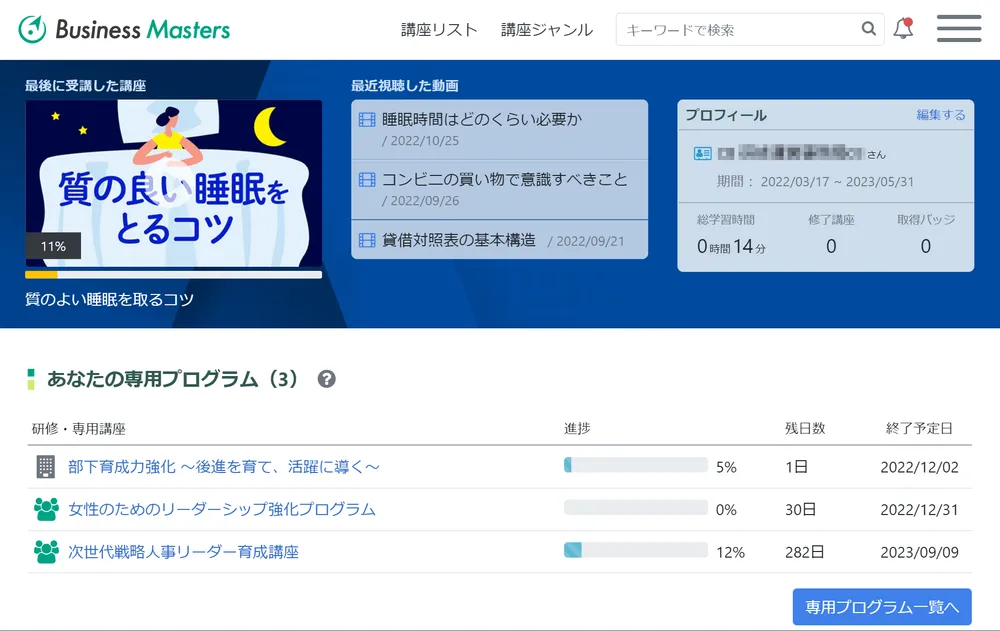The height and width of the screenshot is (631, 1000).
Task: Click the 質のよい睡眠を取るコツ course title
Action: tap(110, 299)
